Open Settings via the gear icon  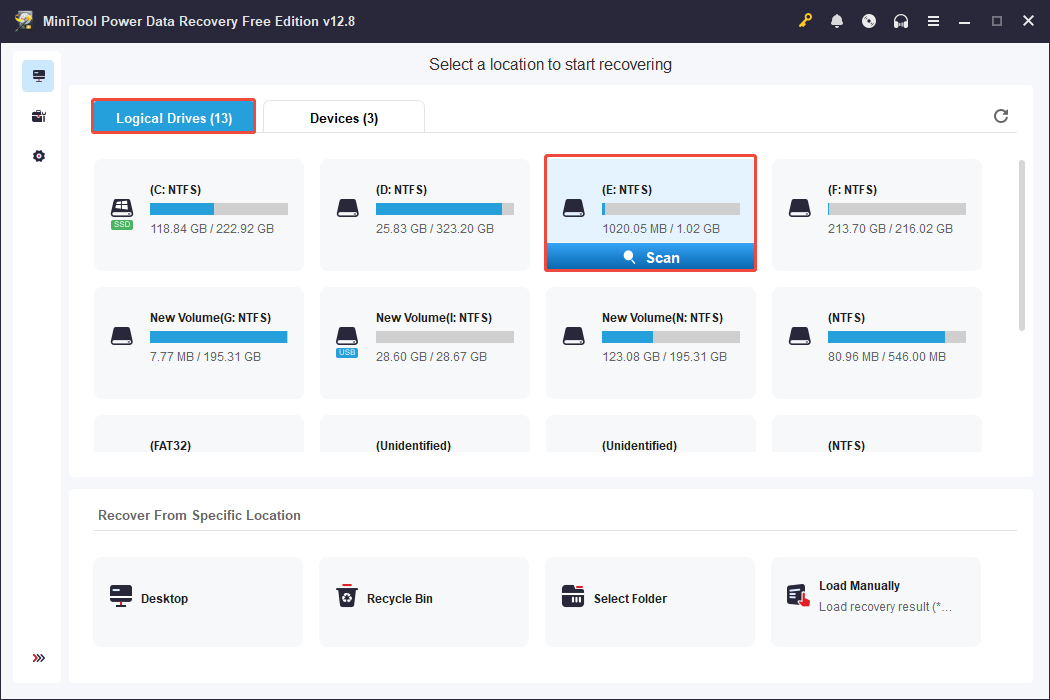pyautogui.click(x=38, y=156)
